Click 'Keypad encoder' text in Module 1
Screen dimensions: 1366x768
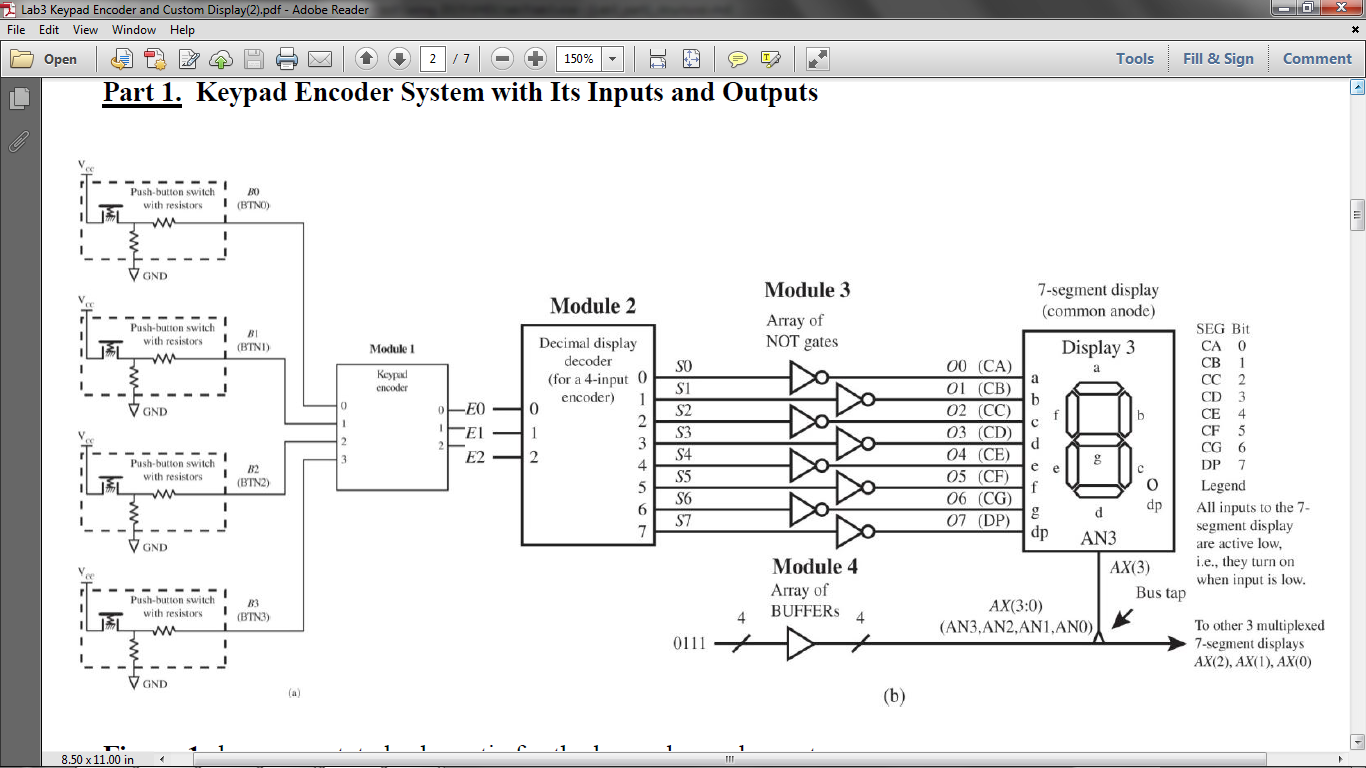392,380
